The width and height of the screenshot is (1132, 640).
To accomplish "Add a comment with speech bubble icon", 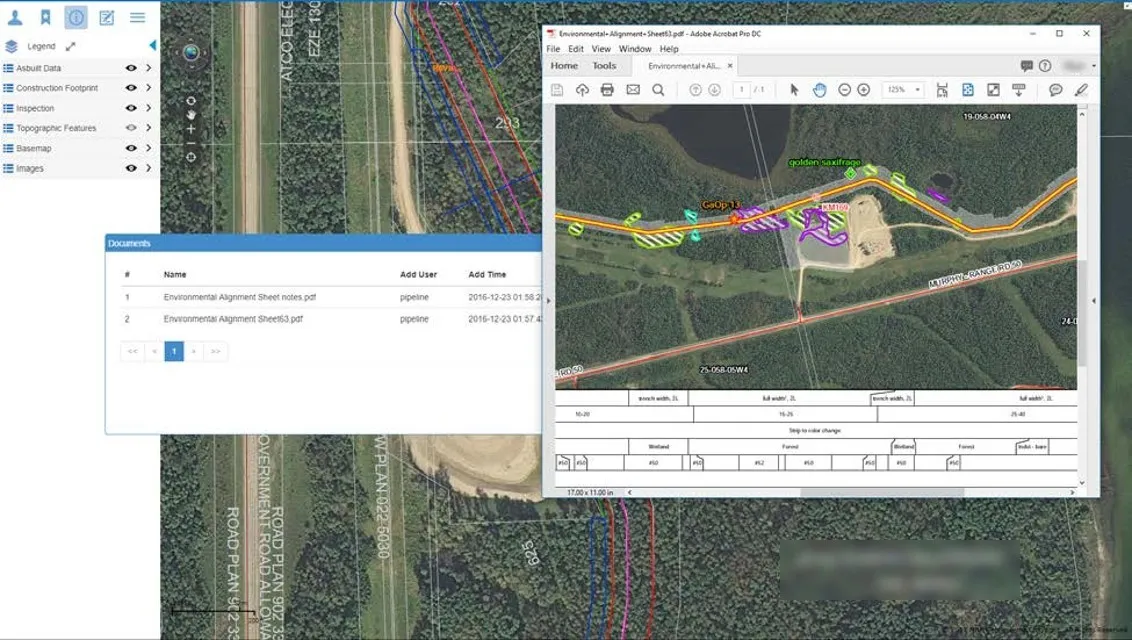I will coord(1055,90).
